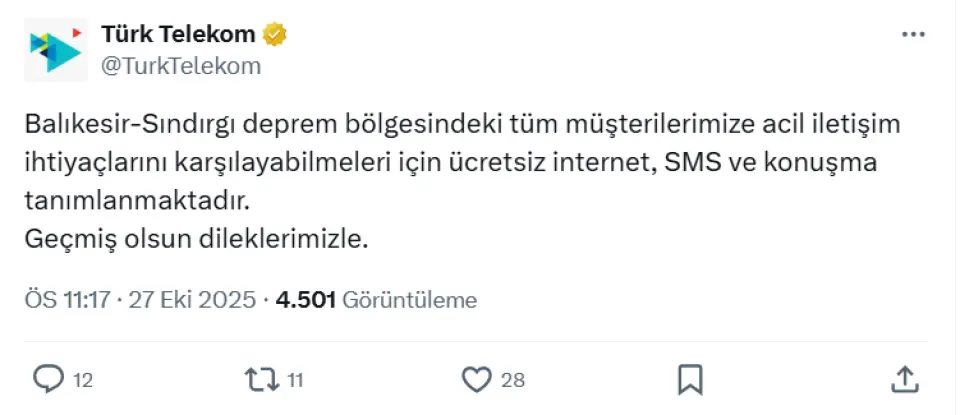The width and height of the screenshot is (960, 415).
Task: Click the reply speech bubble icon
Action: 48,379
